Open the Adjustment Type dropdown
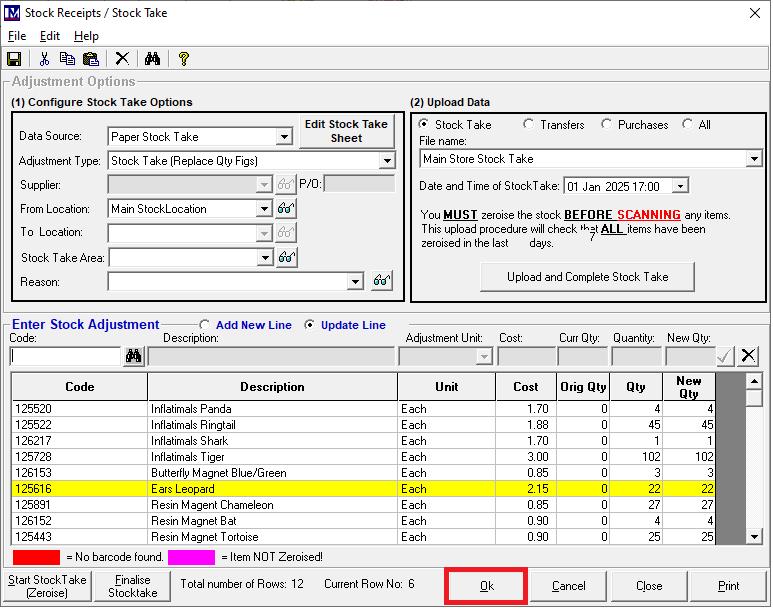 [x=387, y=161]
